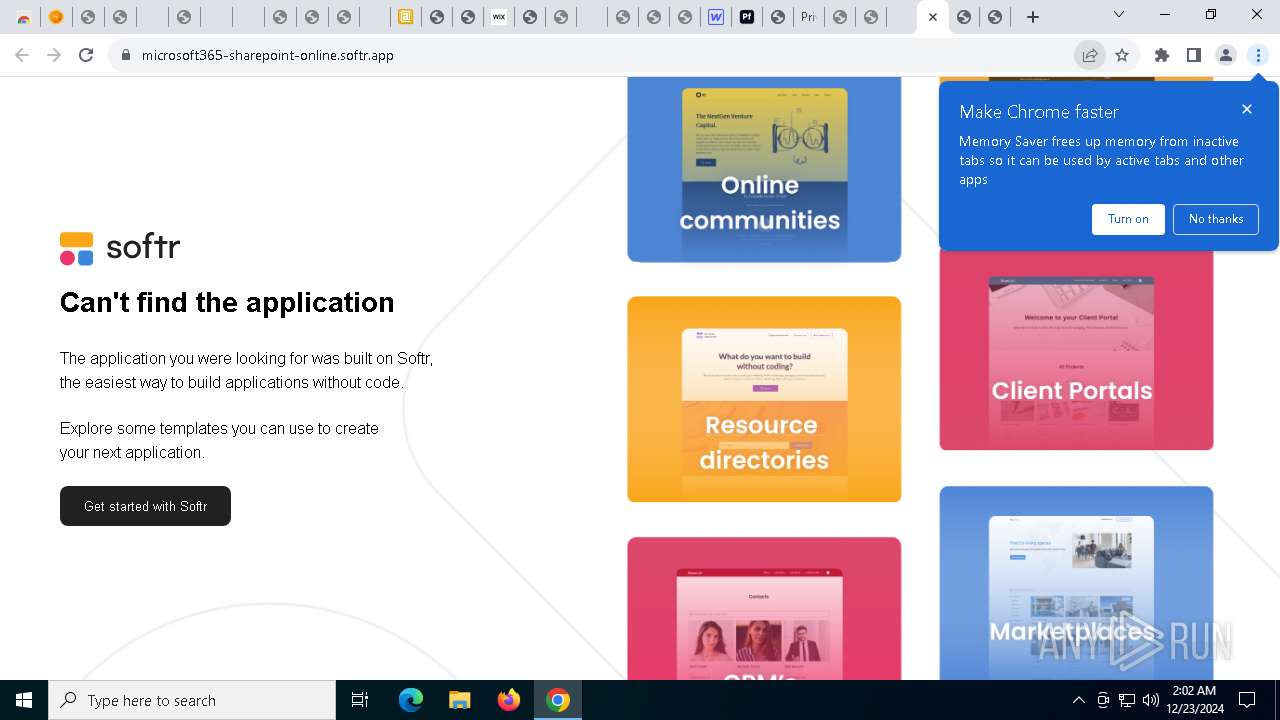Reload the current page

[x=86, y=55]
